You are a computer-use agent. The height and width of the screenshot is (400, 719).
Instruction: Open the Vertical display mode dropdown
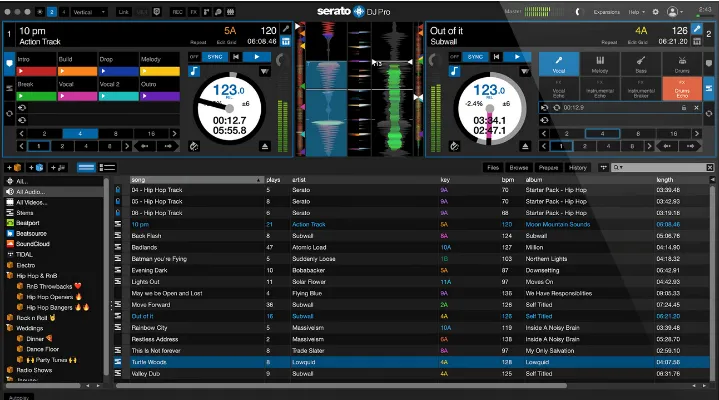click(88, 12)
